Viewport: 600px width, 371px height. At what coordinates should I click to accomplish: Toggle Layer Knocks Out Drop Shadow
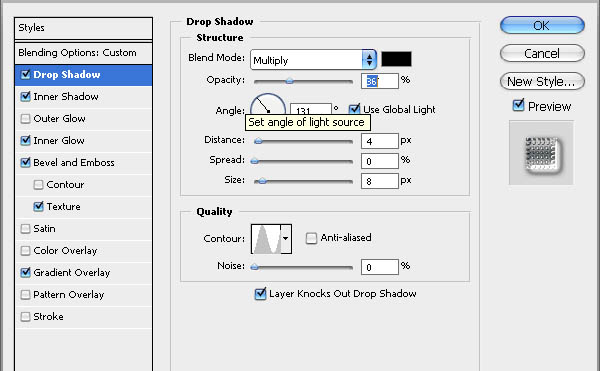point(260,294)
